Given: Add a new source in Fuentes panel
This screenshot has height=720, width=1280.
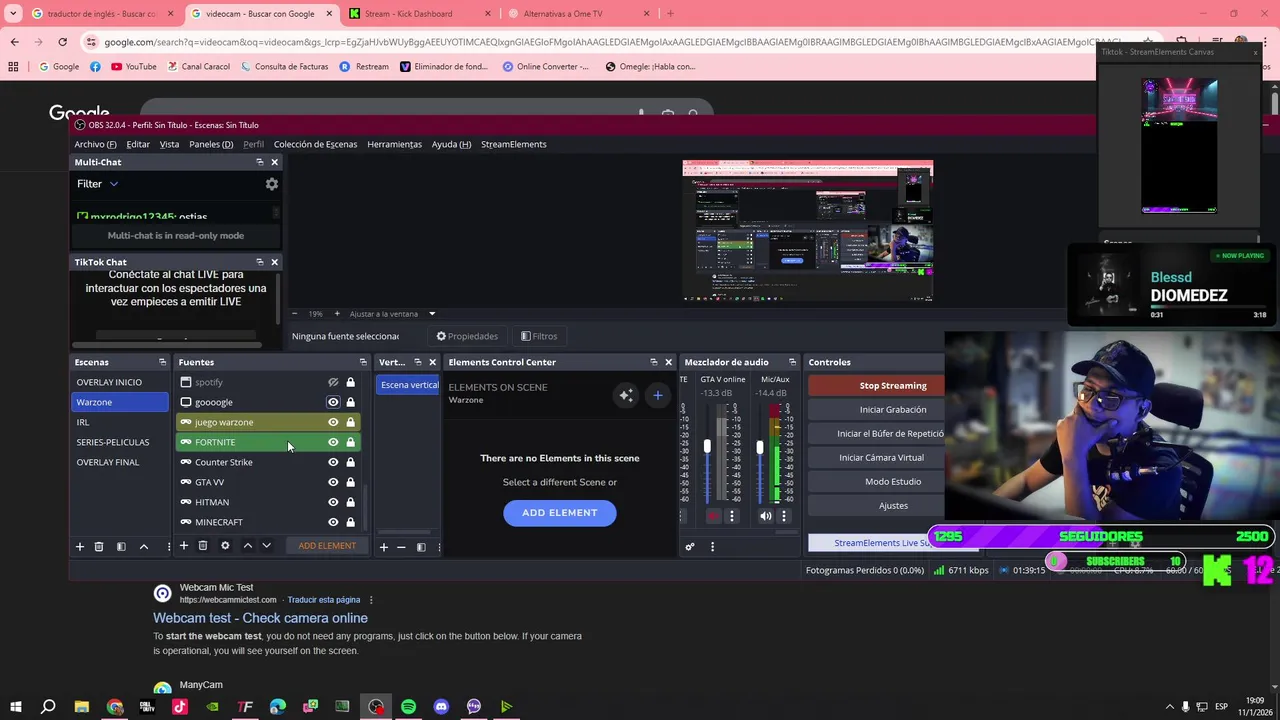Looking at the screenshot, I should 184,545.
